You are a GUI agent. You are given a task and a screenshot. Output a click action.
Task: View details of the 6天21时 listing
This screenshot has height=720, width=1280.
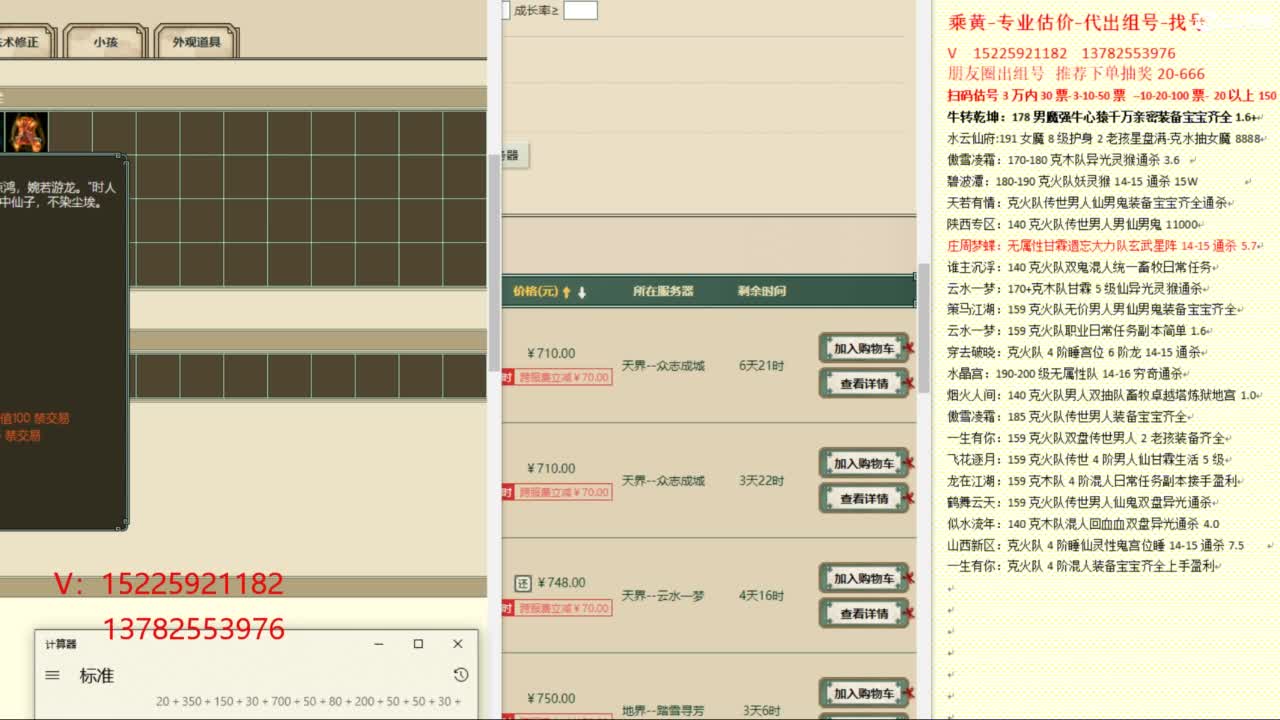[864, 383]
